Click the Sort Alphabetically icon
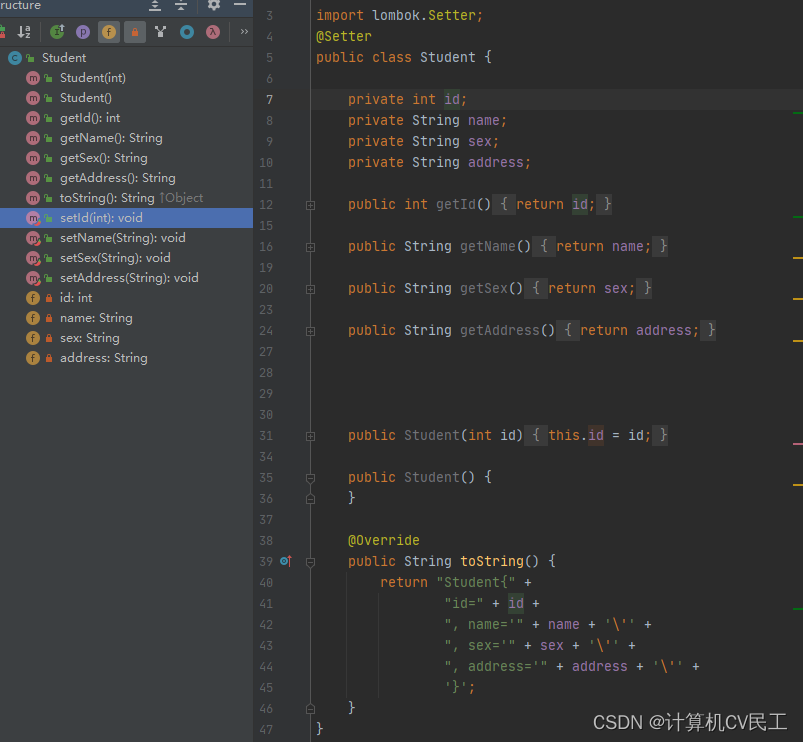803x742 pixels. tap(24, 32)
